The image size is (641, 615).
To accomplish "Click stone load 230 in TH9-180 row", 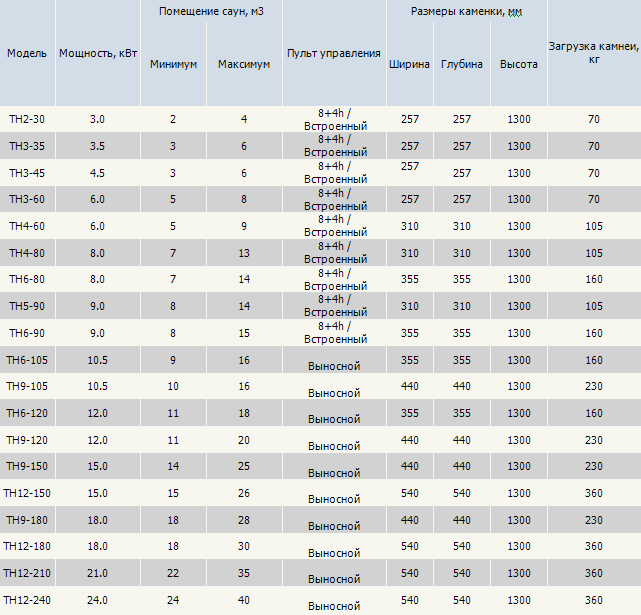I will click(594, 520).
